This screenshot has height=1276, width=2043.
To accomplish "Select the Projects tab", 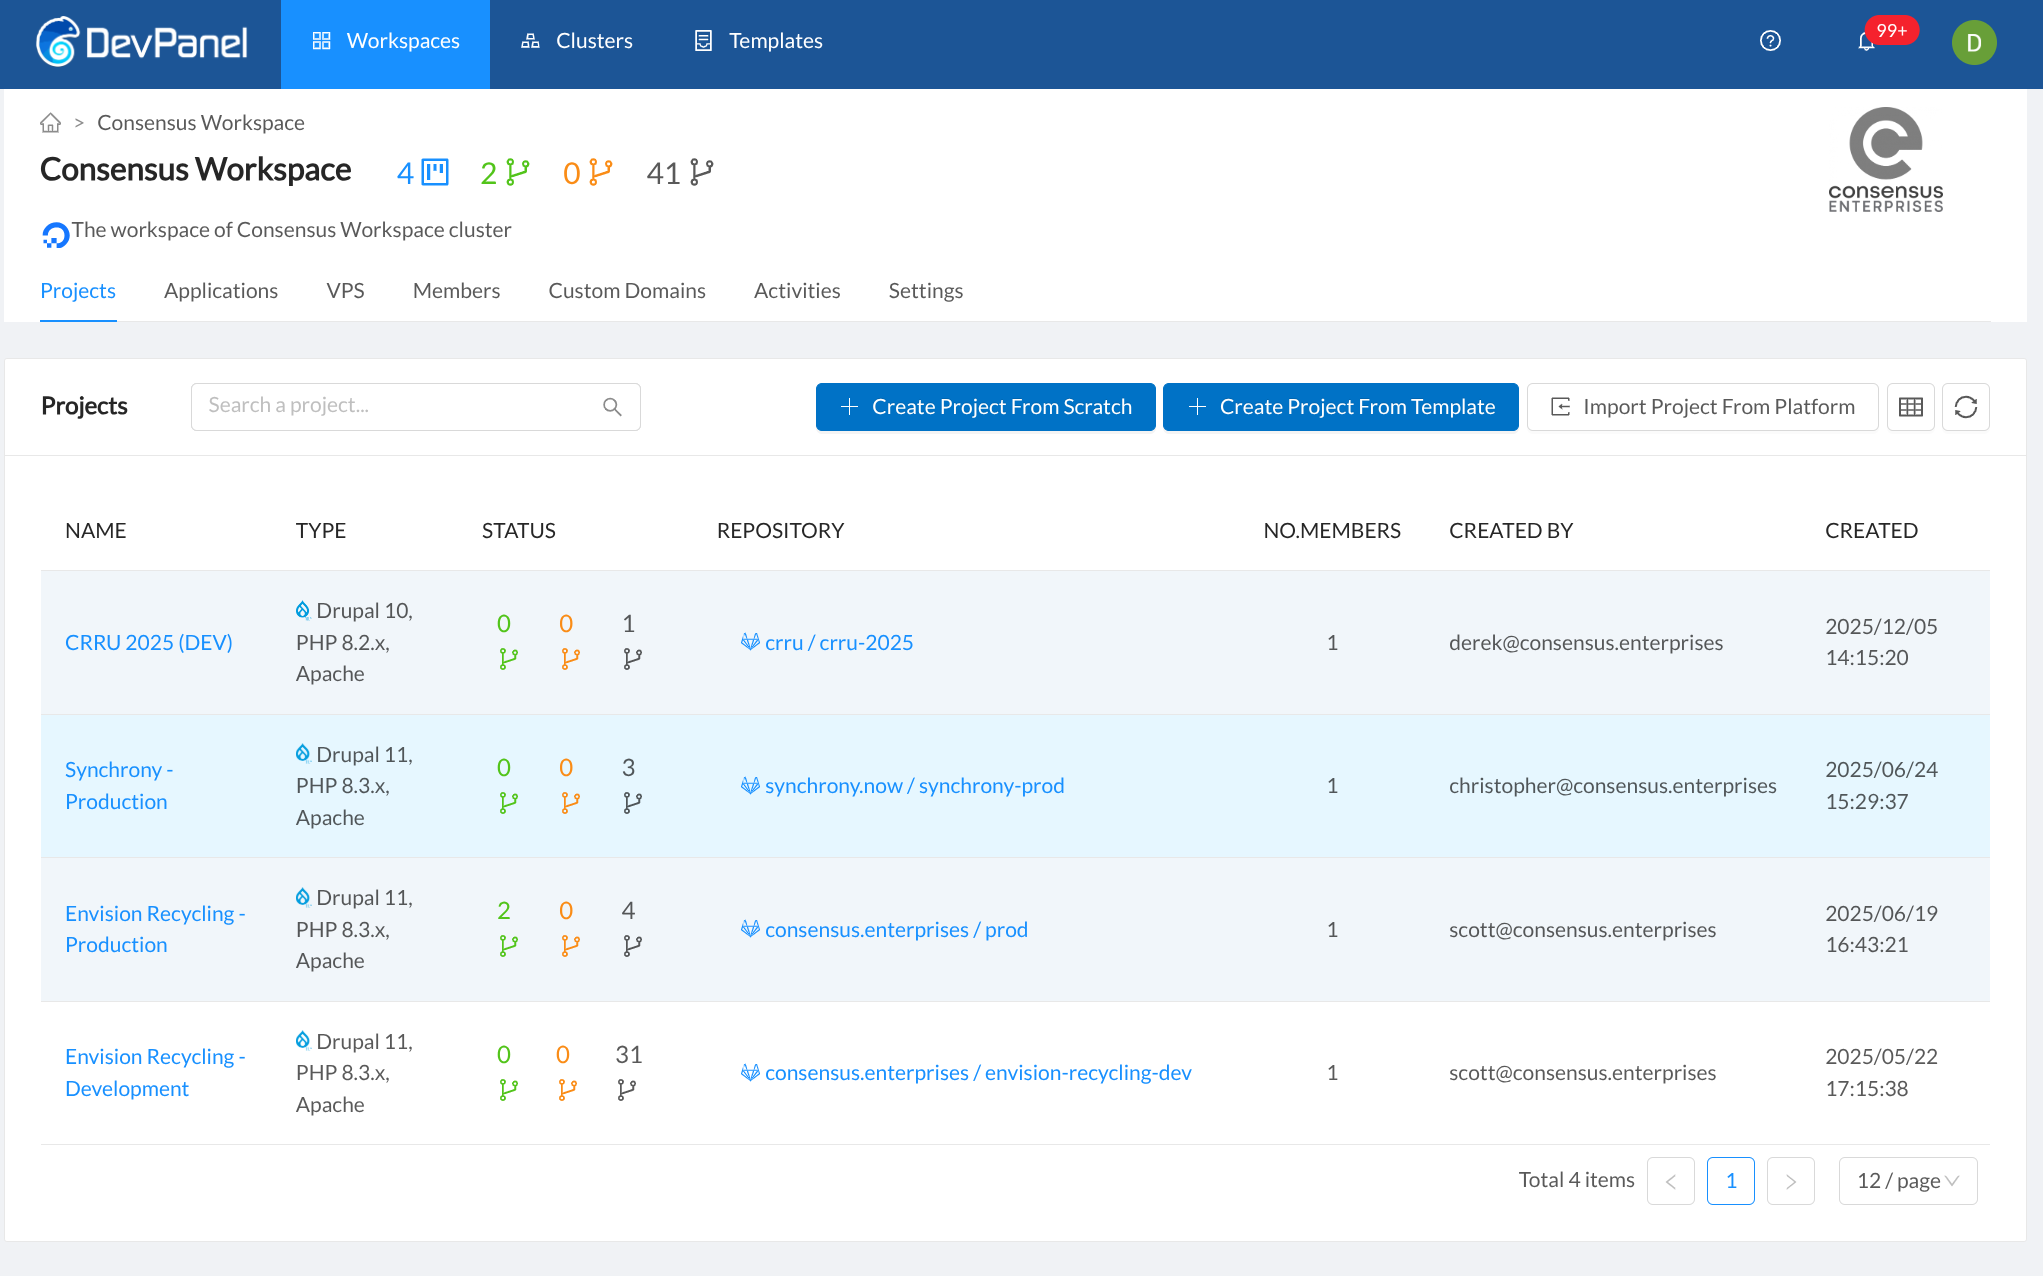I will coord(78,291).
